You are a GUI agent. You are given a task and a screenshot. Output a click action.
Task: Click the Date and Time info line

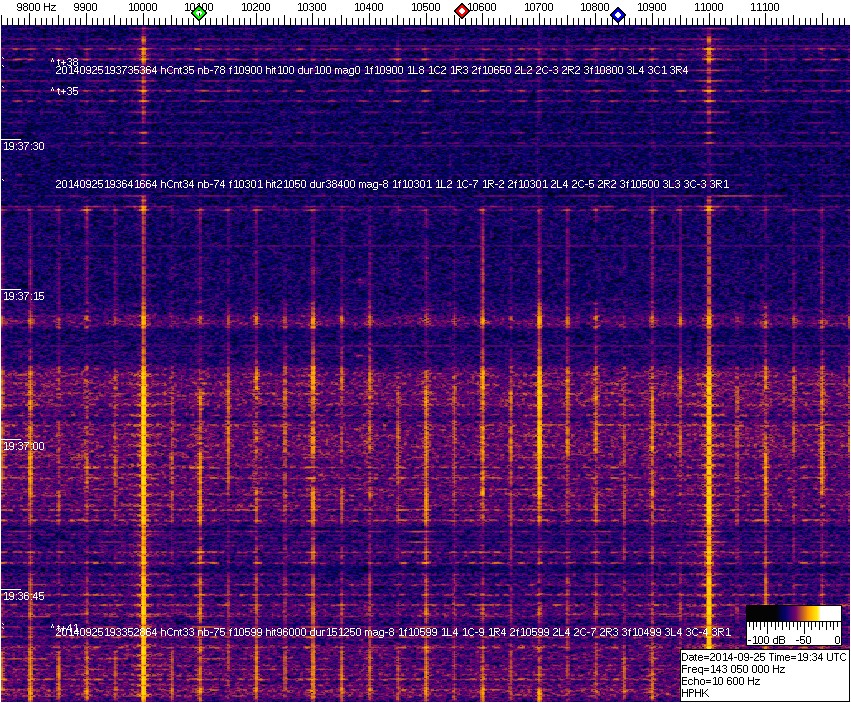tap(764, 657)
